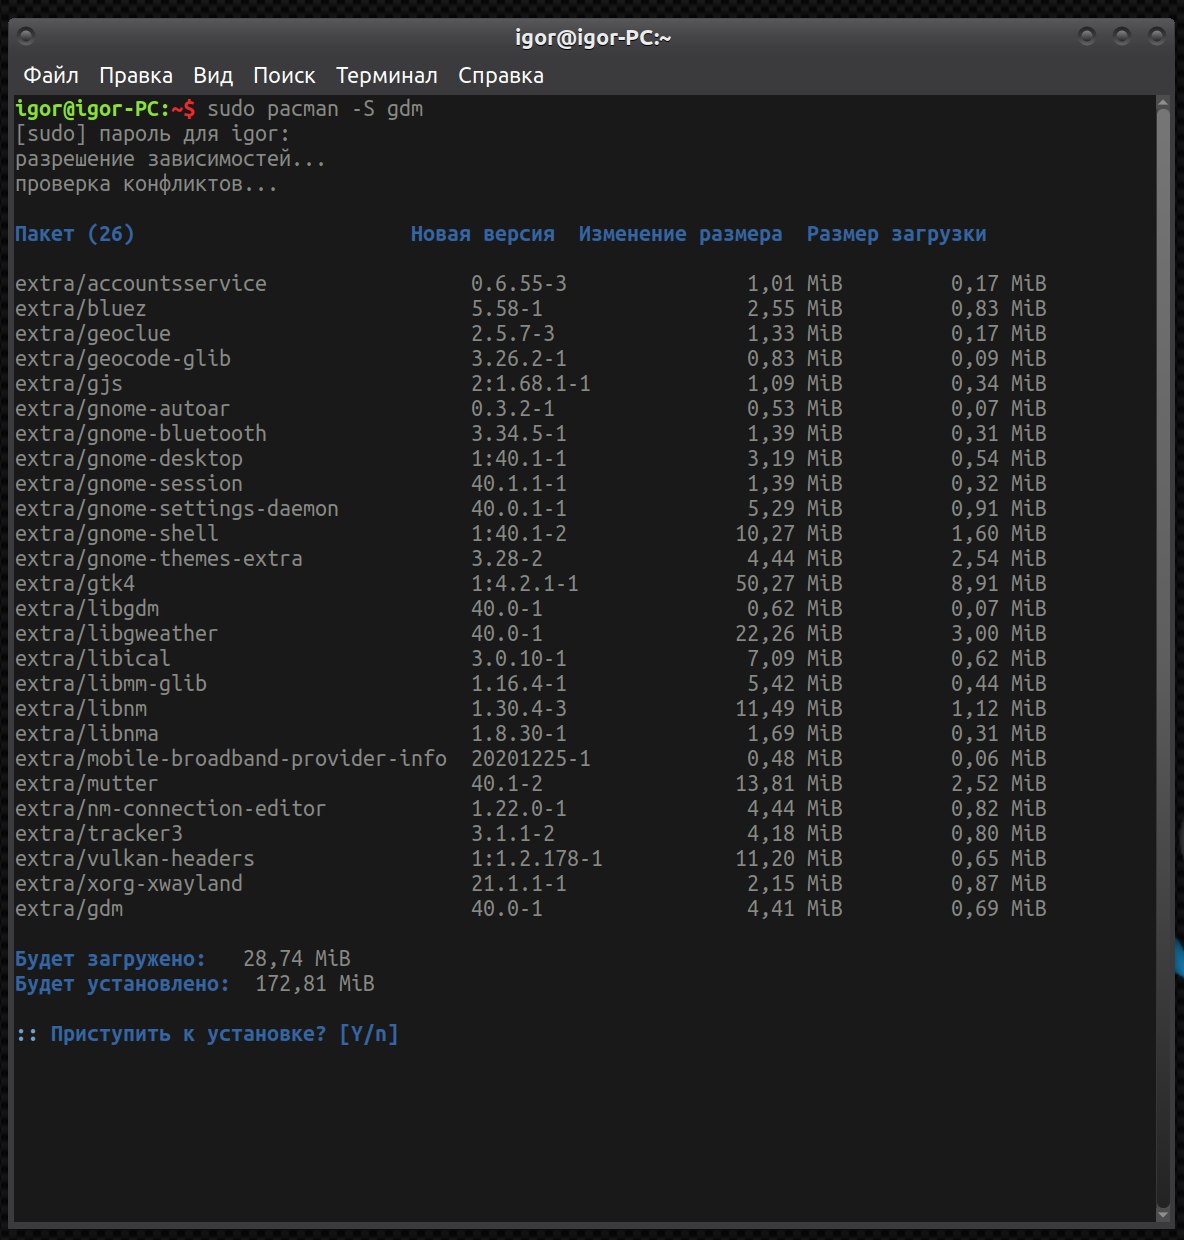Viewport: 1184px width, 1240px height.
Task: Click the 'Изменение размера' column header
Action: click(x=681, y=234)
